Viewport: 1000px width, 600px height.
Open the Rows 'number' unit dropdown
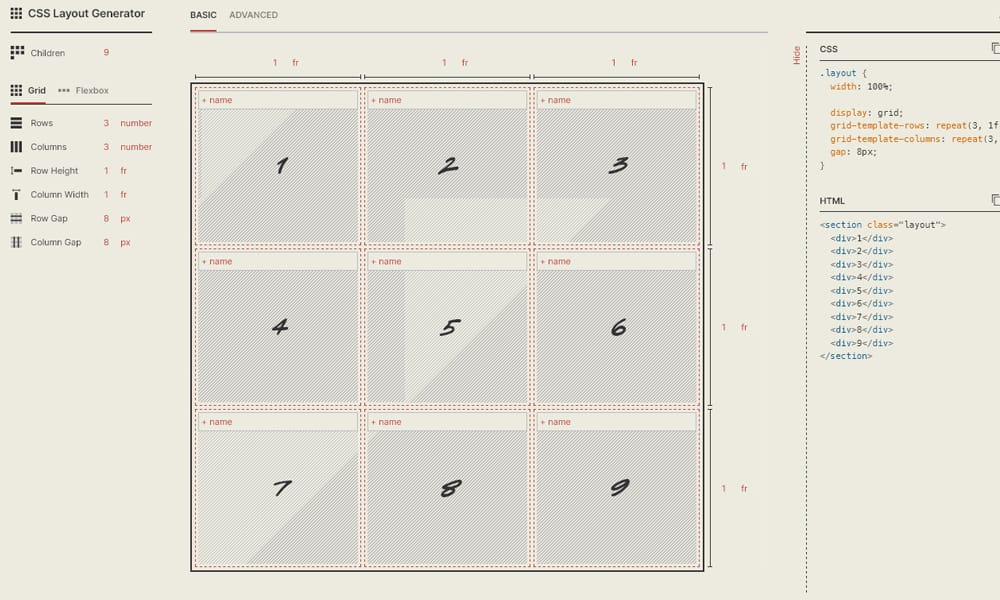(134, 122)
